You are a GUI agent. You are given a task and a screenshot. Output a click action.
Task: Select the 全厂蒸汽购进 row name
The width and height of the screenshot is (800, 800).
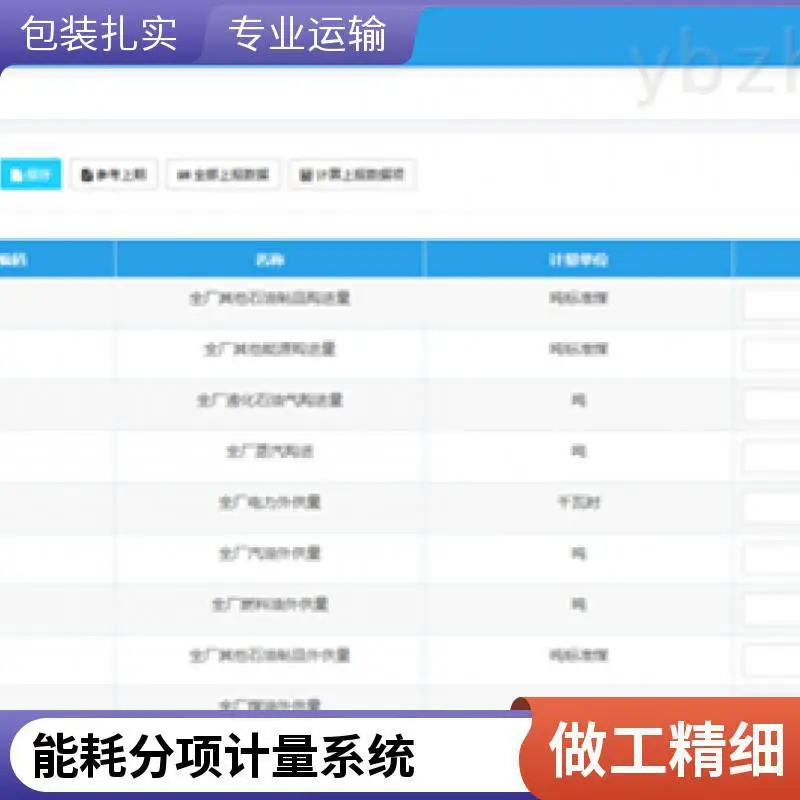tap(269, 451)
